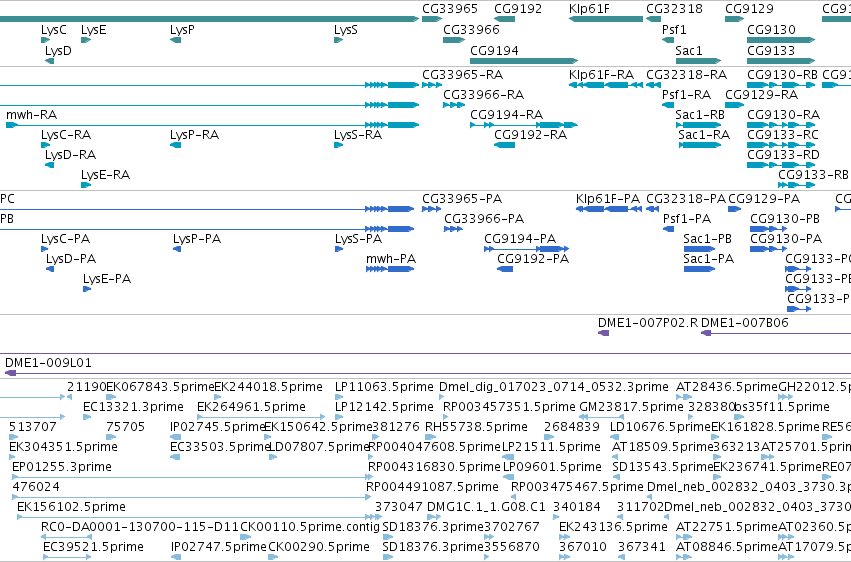Click the CG9129-PA protein label
The image size is (851, 562).
coord(764,199)
